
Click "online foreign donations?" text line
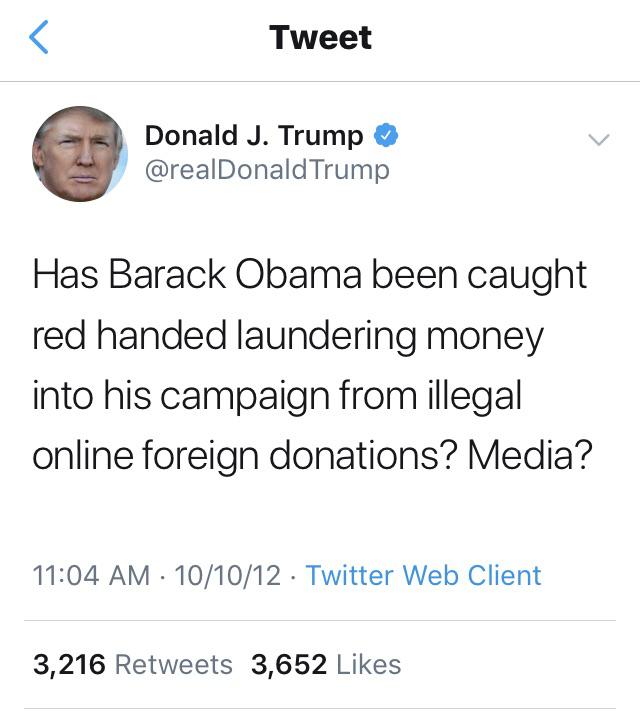245,456
